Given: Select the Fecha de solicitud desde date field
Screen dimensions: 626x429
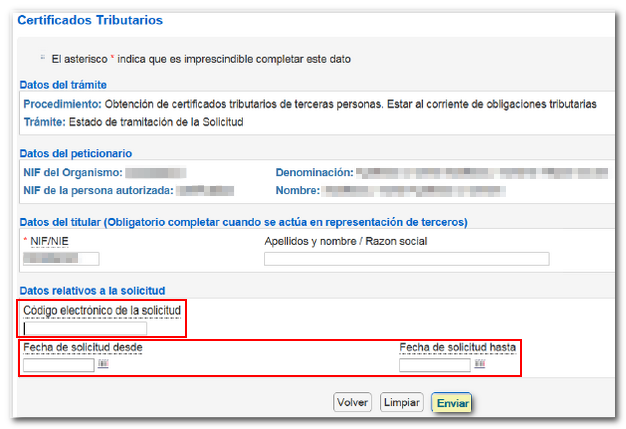Looking at the screenshot, I should pos(58,365).
